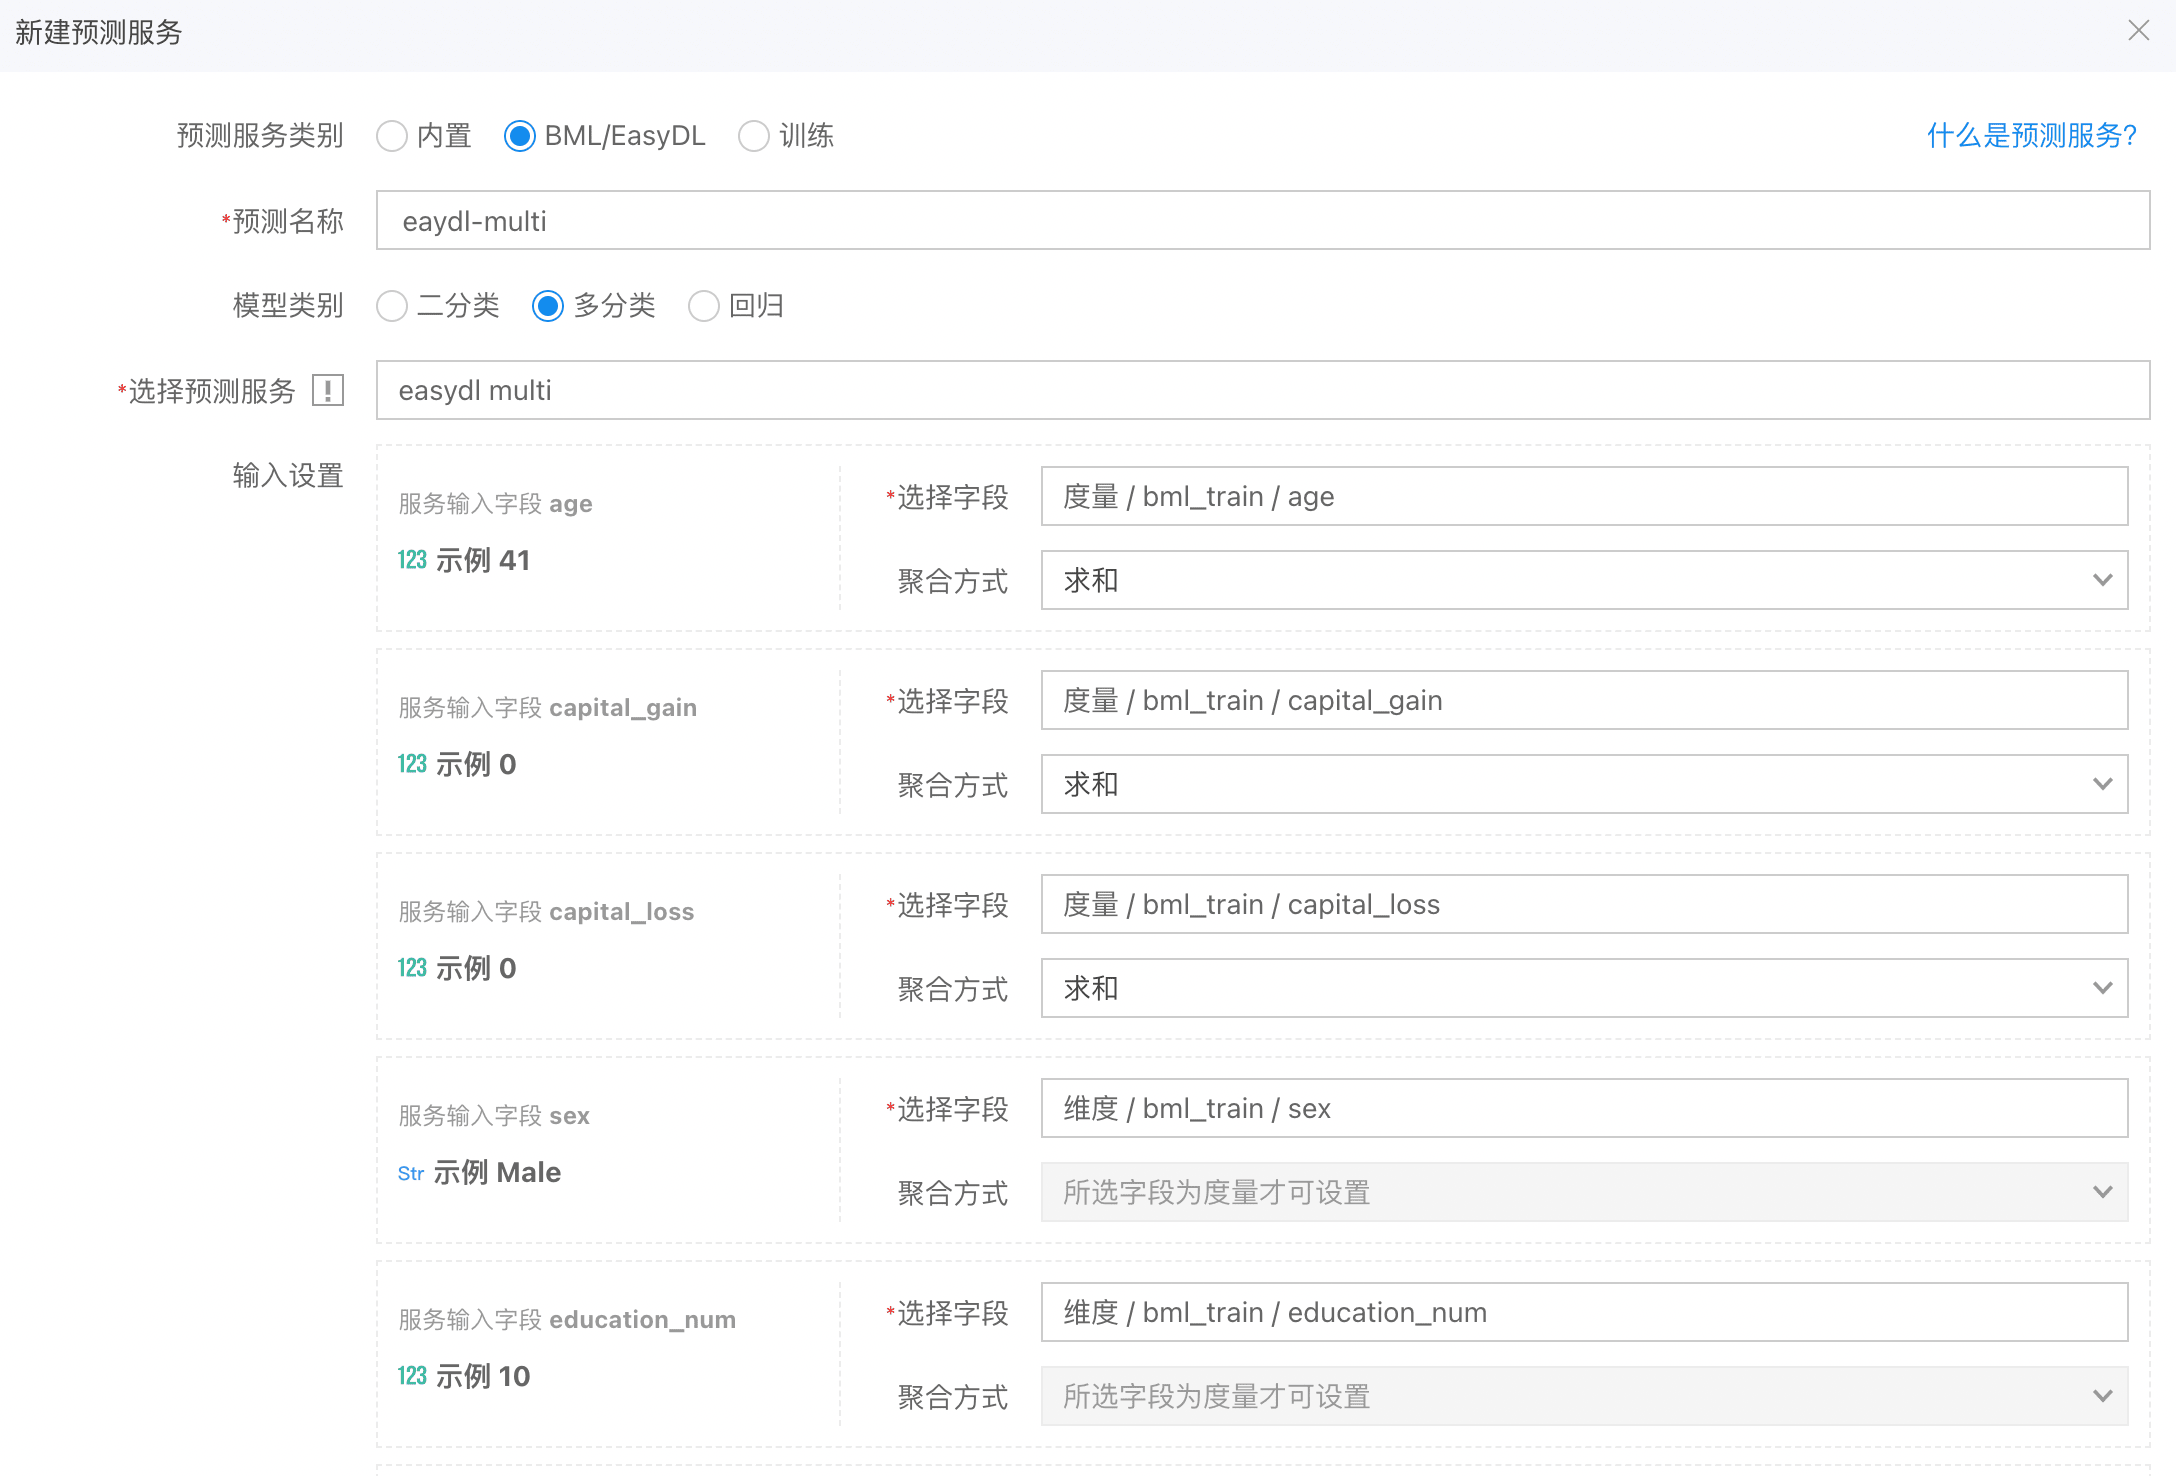Click the 123 numeric type icon for age
The width and height of the screenshot is (2176, 1476).
pos(412,560)
